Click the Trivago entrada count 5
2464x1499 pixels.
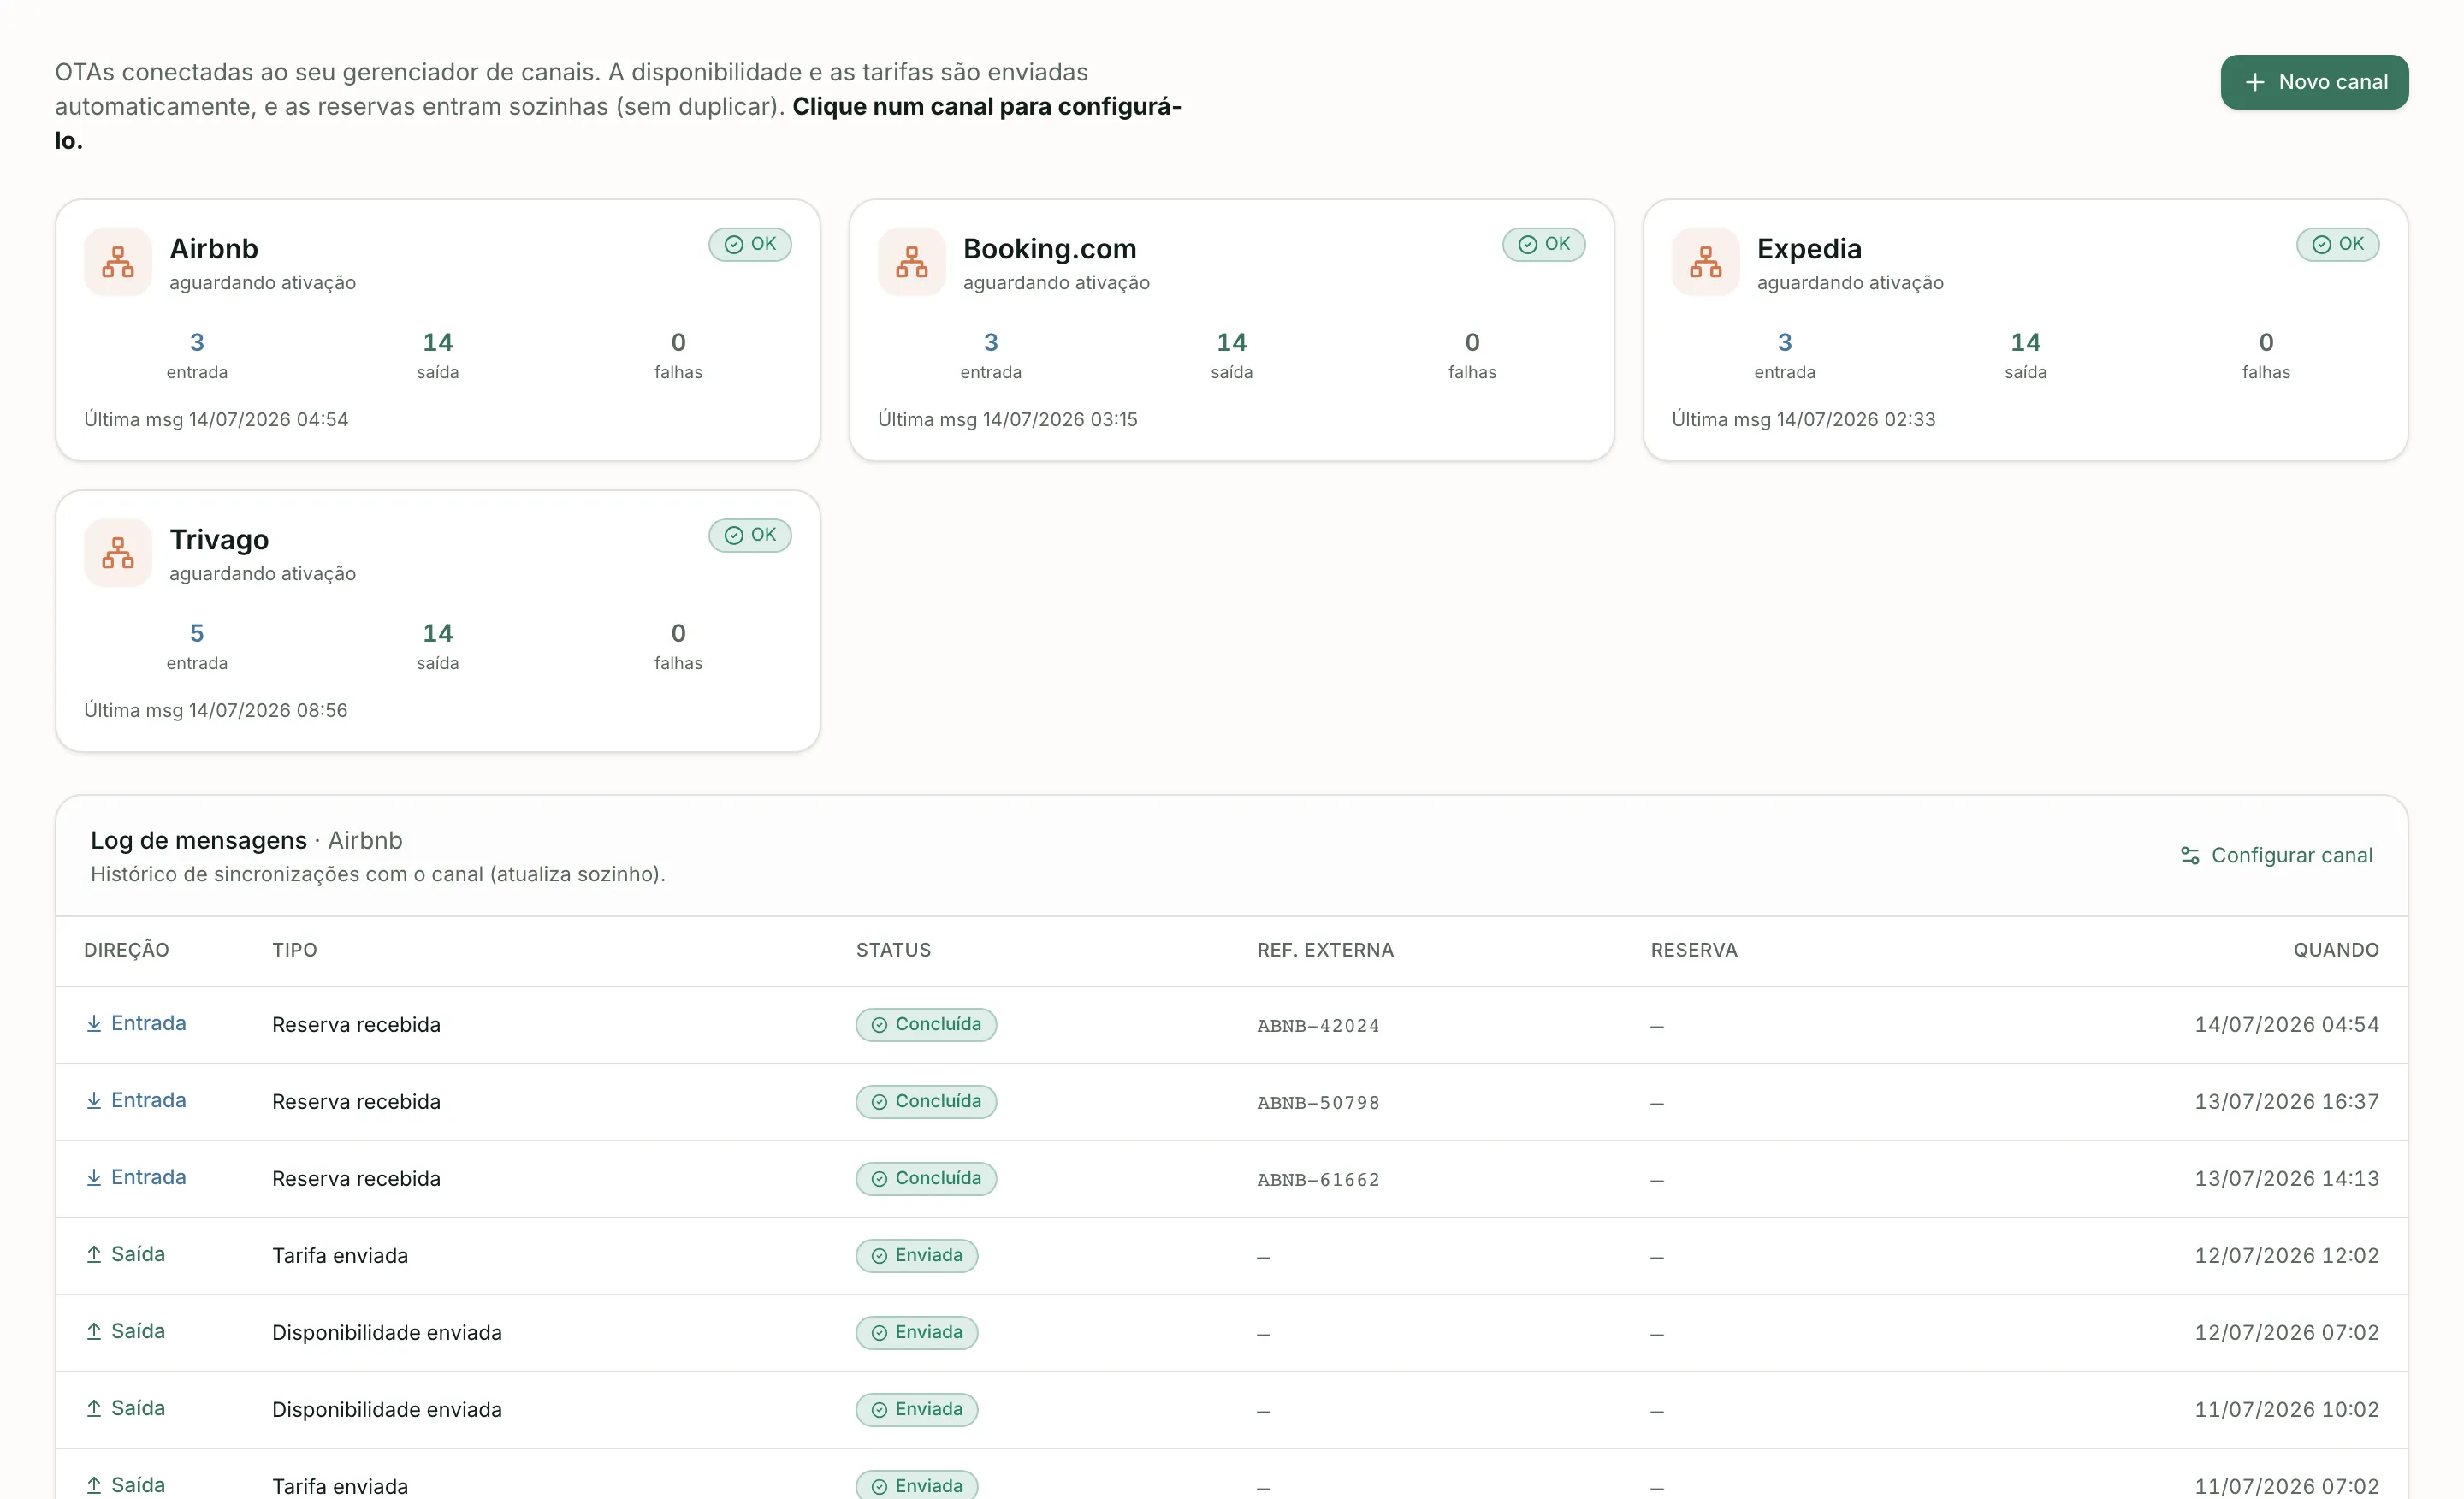point(197,633)
